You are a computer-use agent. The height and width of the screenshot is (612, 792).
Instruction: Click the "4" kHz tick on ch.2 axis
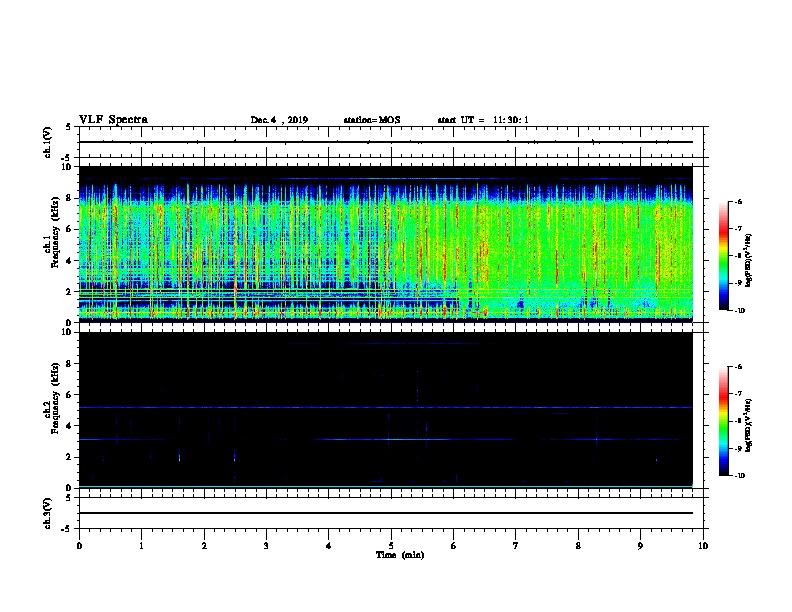70,426
